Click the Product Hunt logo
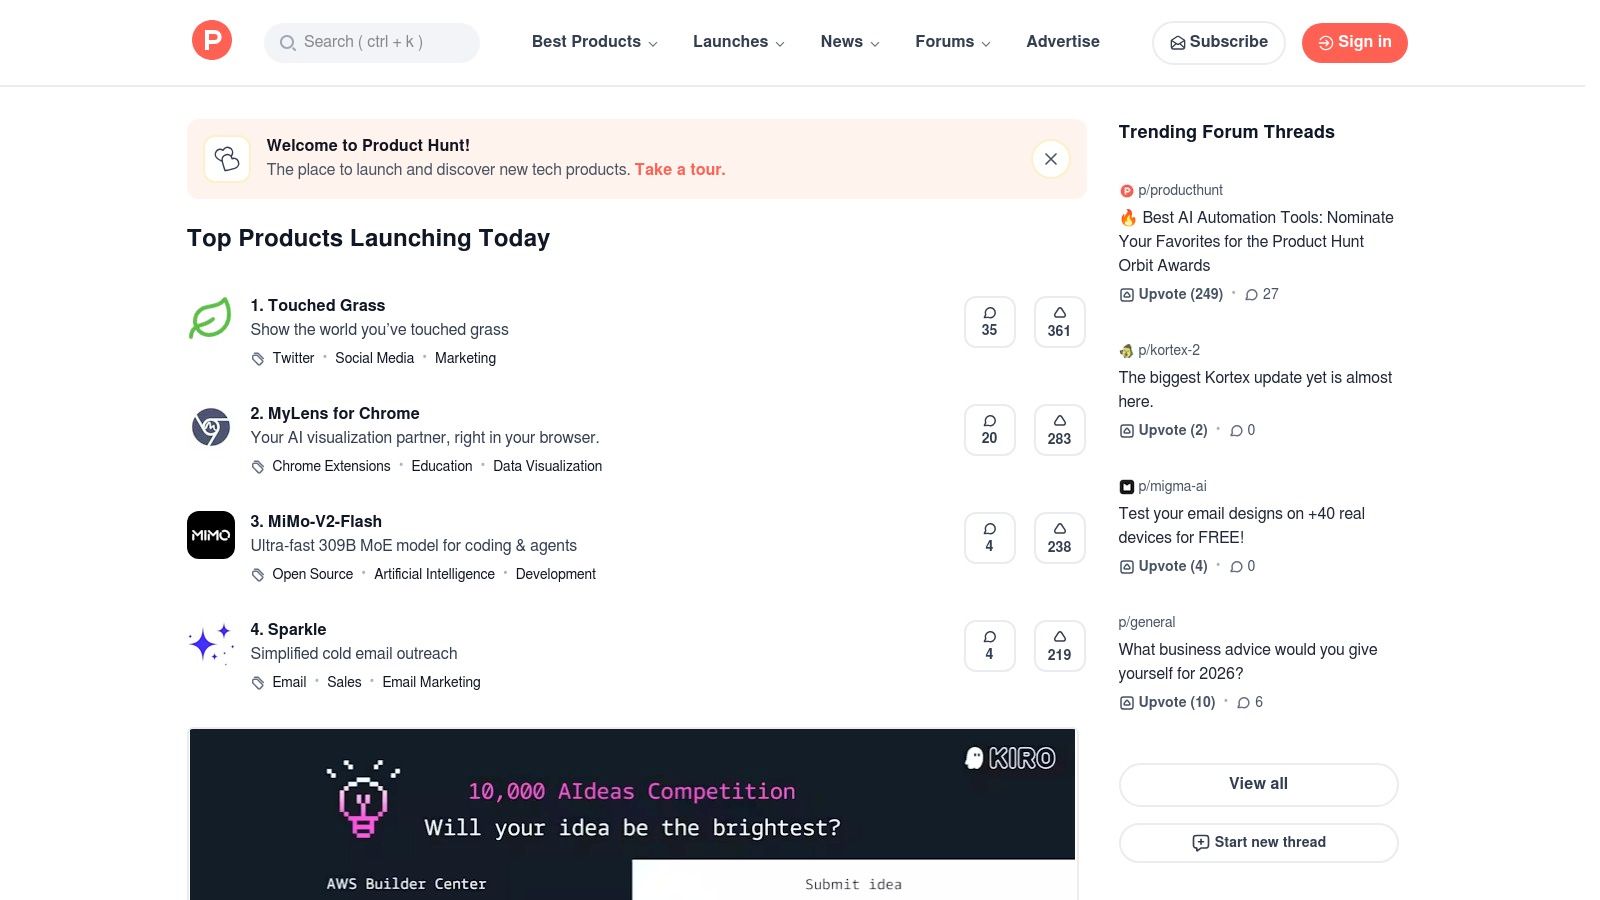1600x900 pixels. [211, 41]
